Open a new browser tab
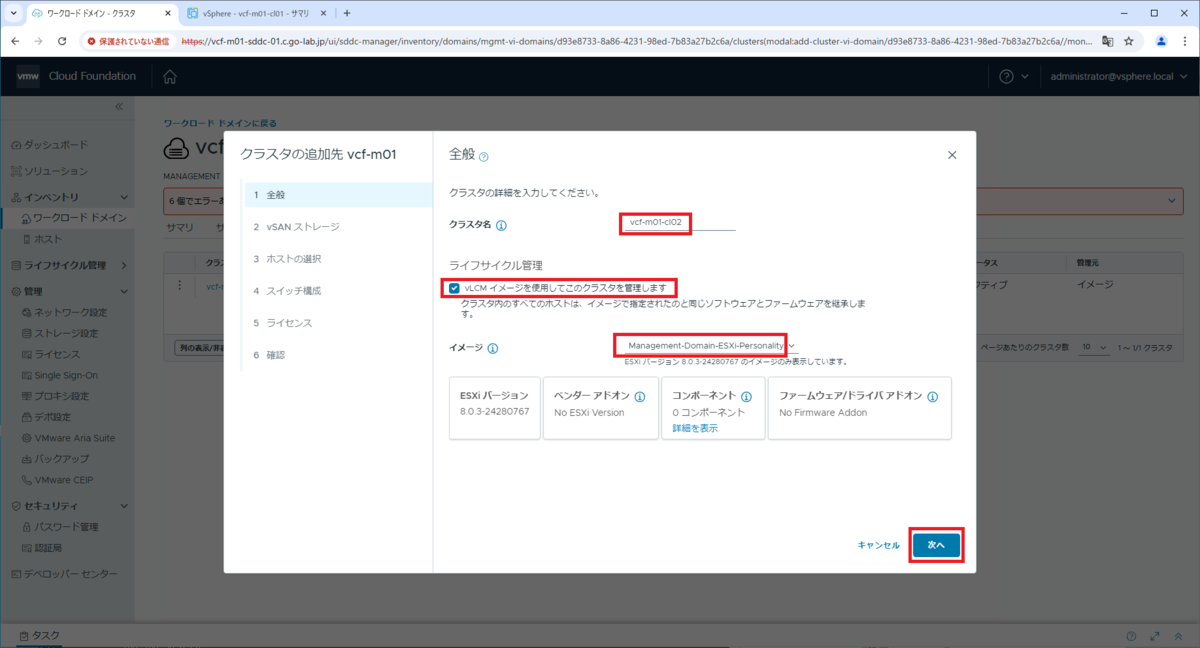Screen dimensions: 1200x648 347,13
